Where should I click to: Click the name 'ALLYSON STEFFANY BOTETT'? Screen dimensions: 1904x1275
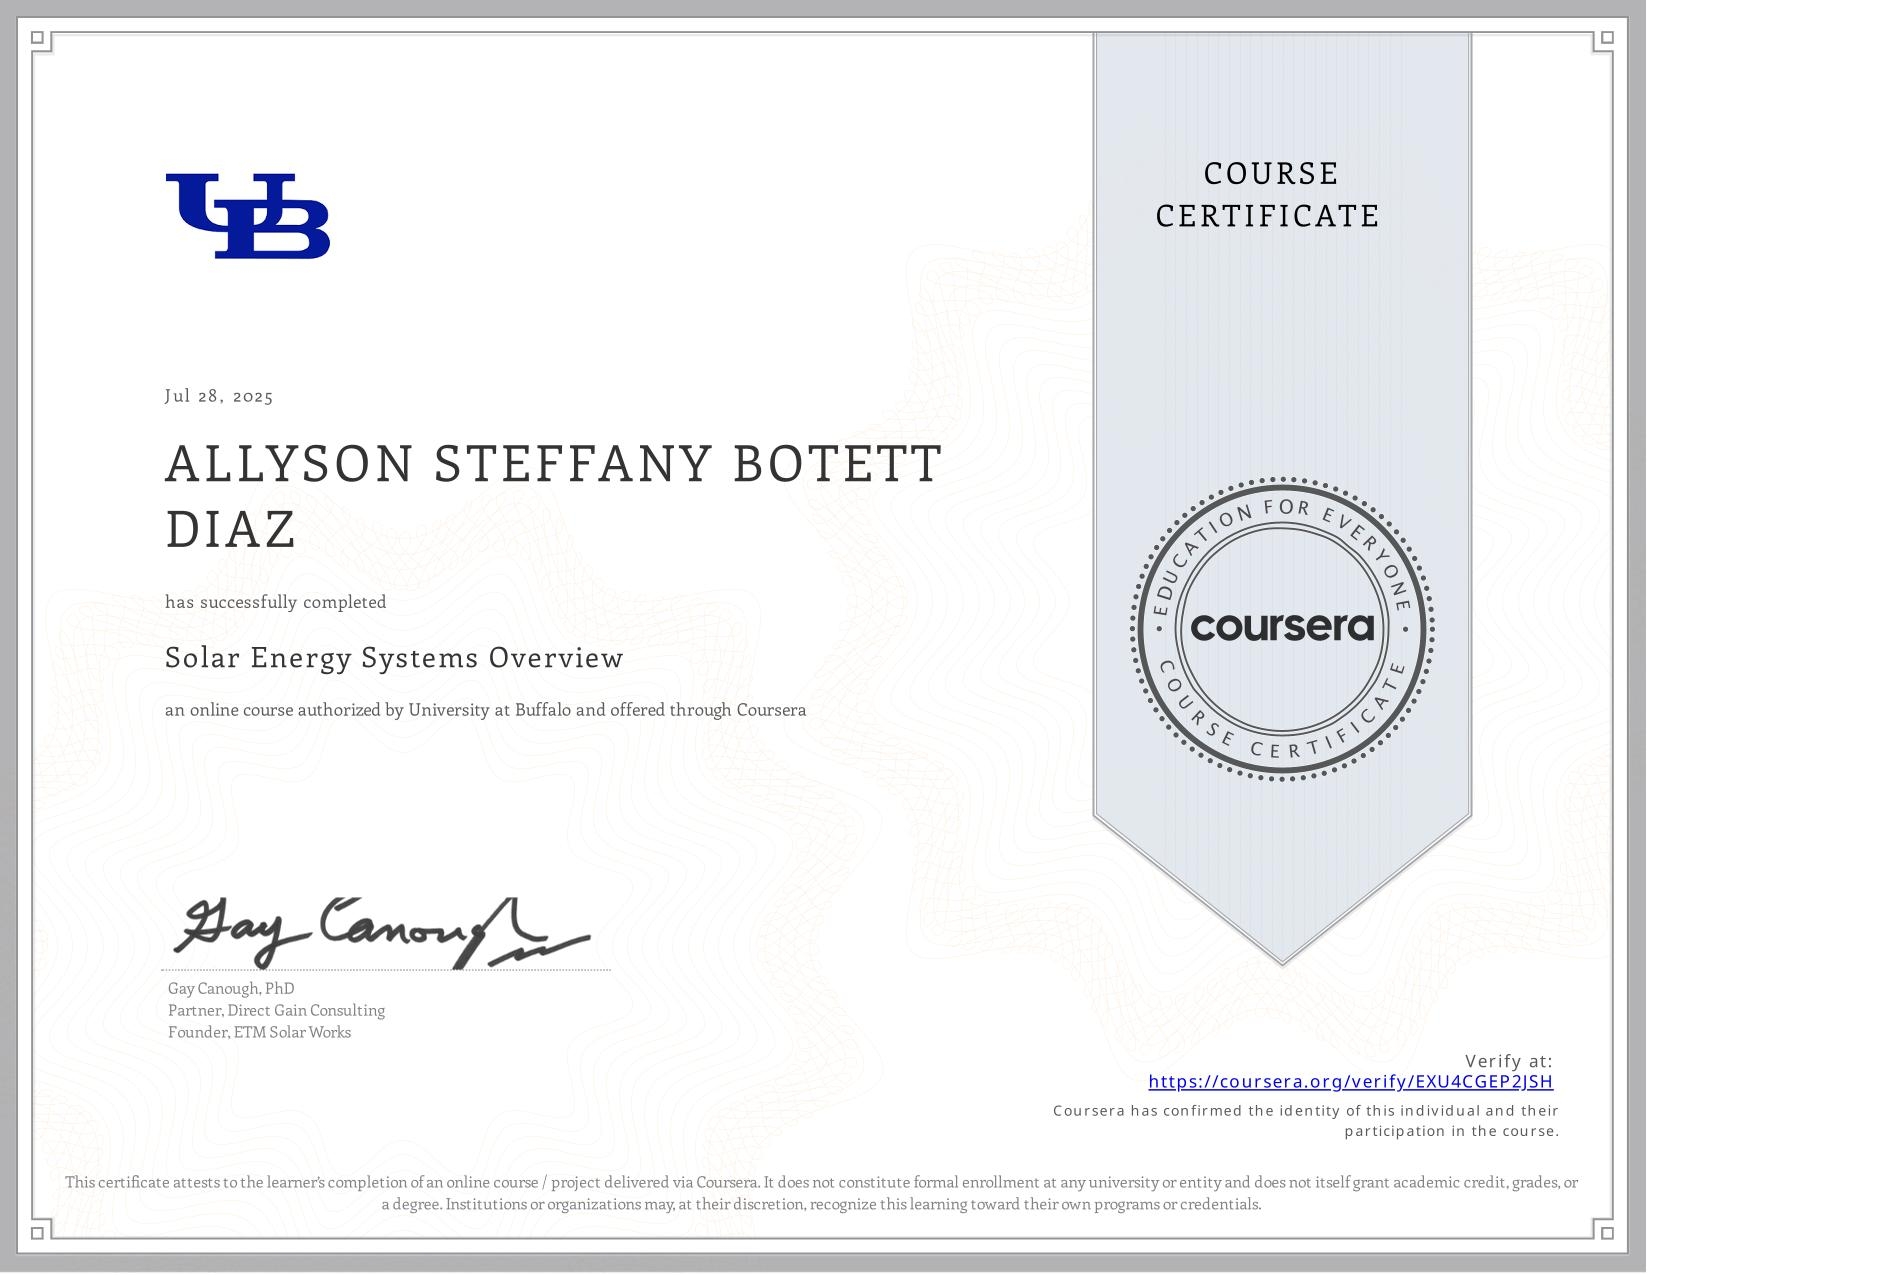554,464
